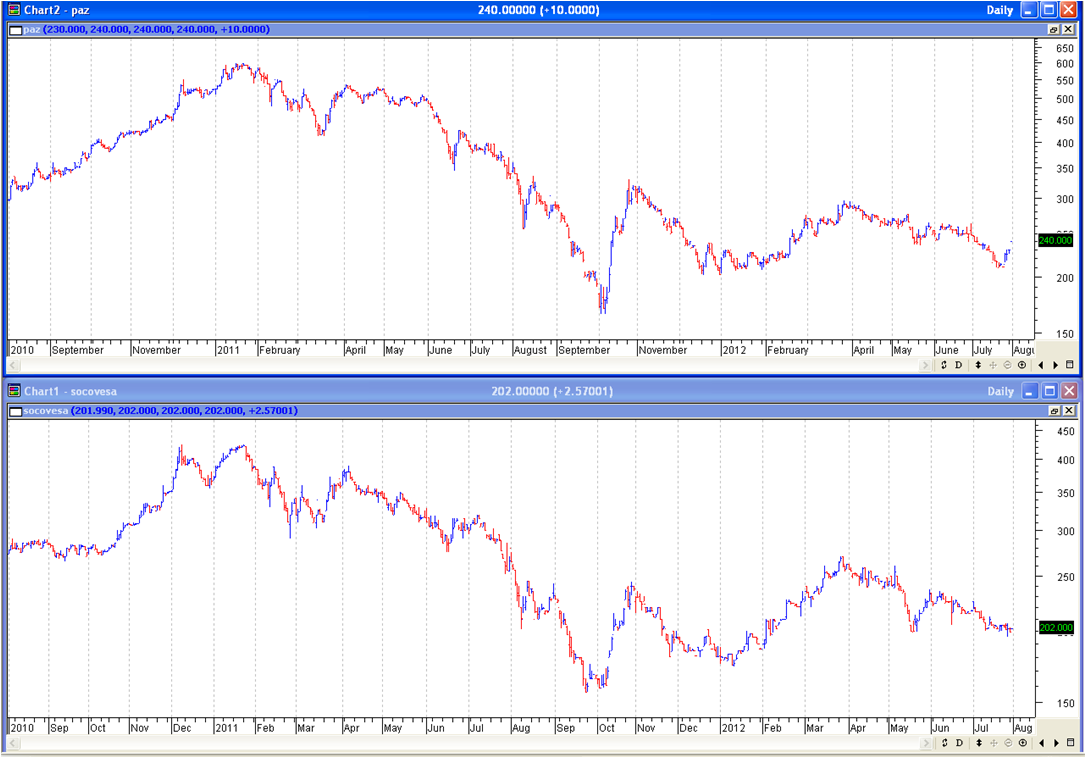
Task: Go to next security in paz chart
Action: (1056, 365)
